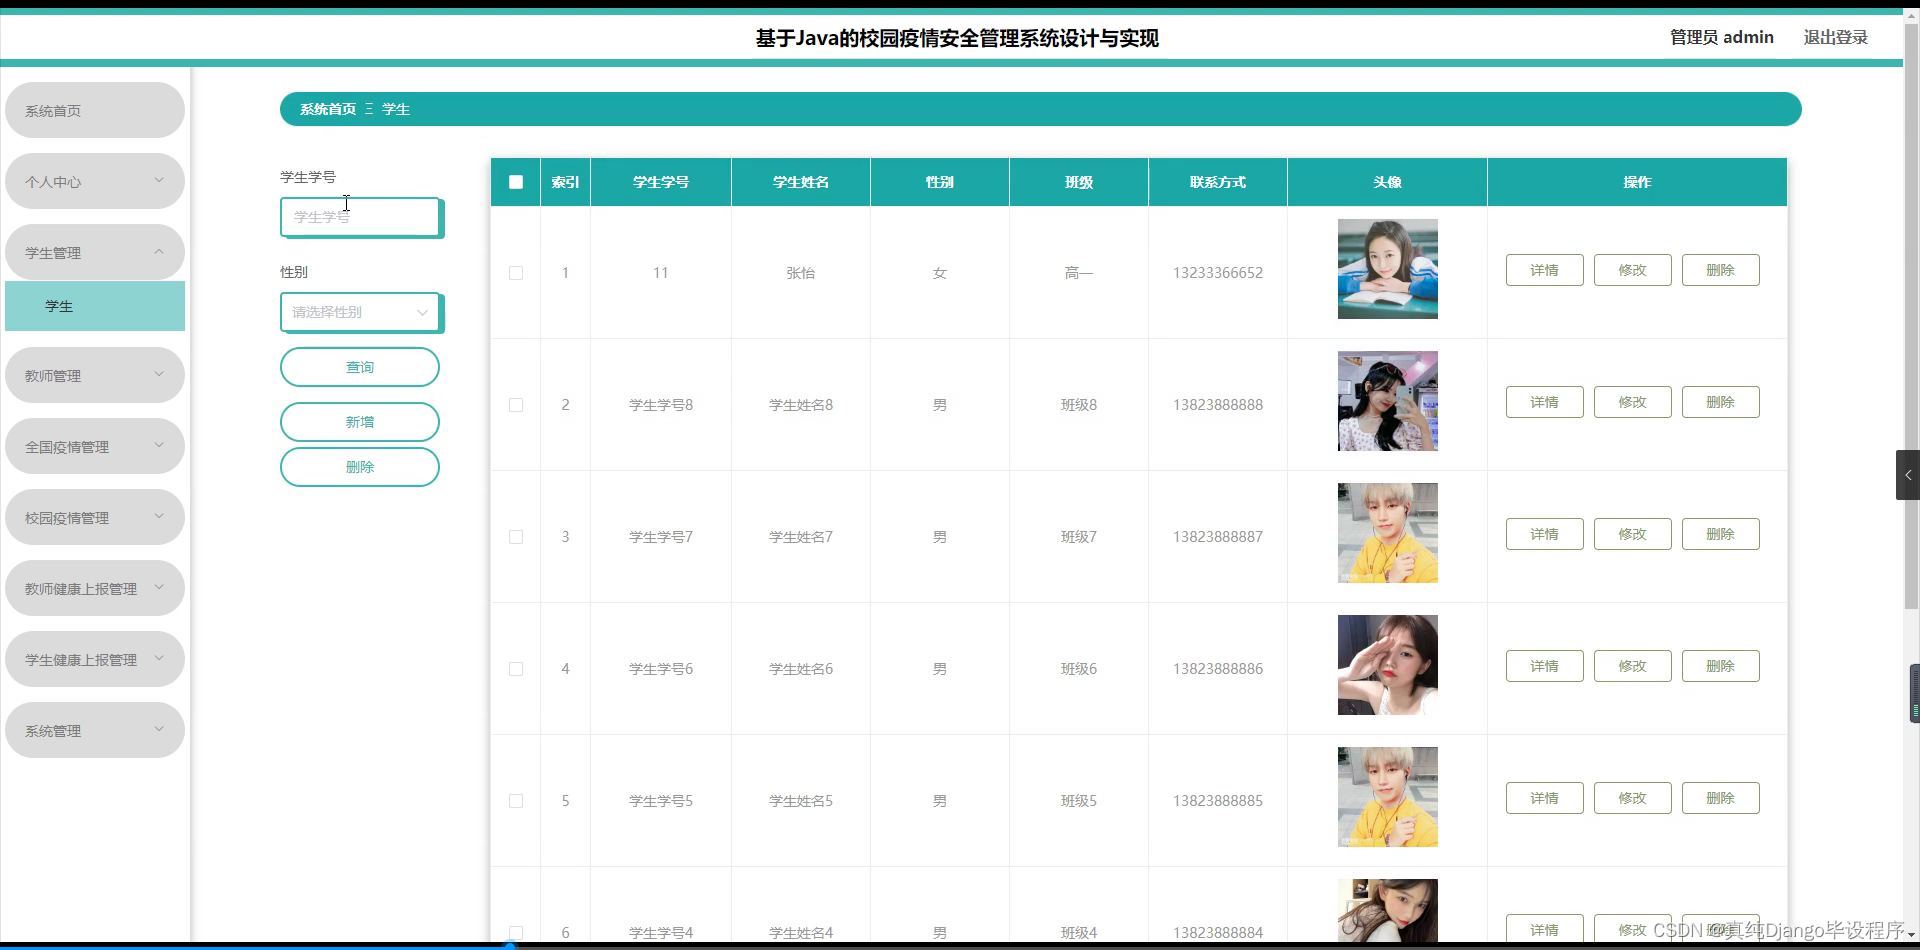Open 系统首页 in the sidebar
The image size is (1920, 950).
click(x=95, y=110)
